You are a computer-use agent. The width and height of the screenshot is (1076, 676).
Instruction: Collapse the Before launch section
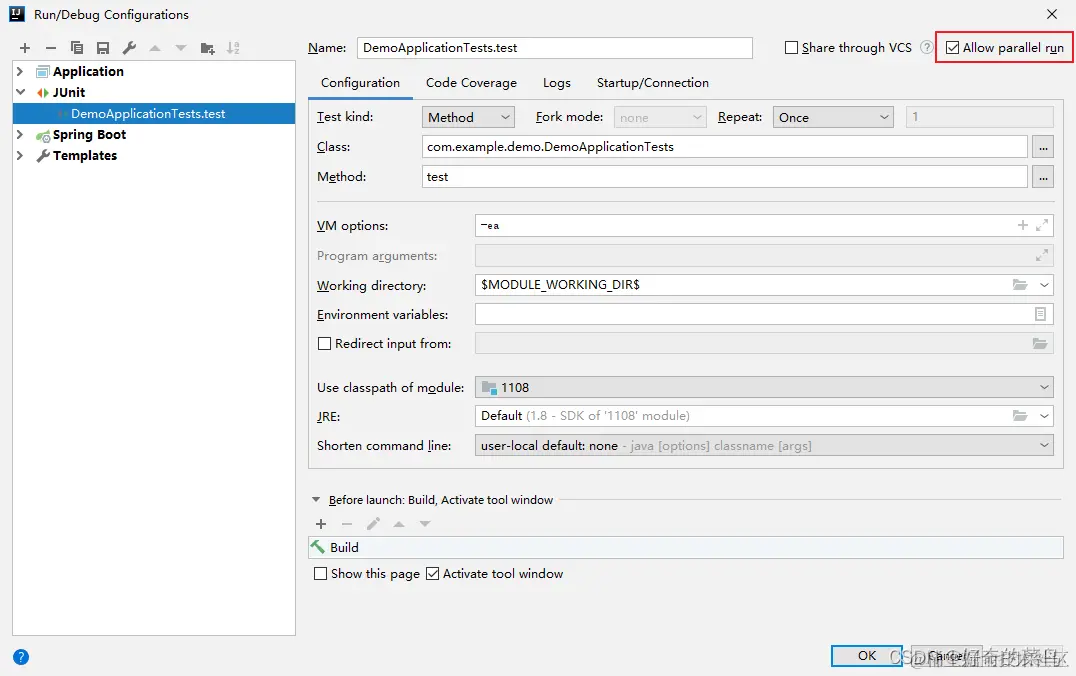coord(316,500)
